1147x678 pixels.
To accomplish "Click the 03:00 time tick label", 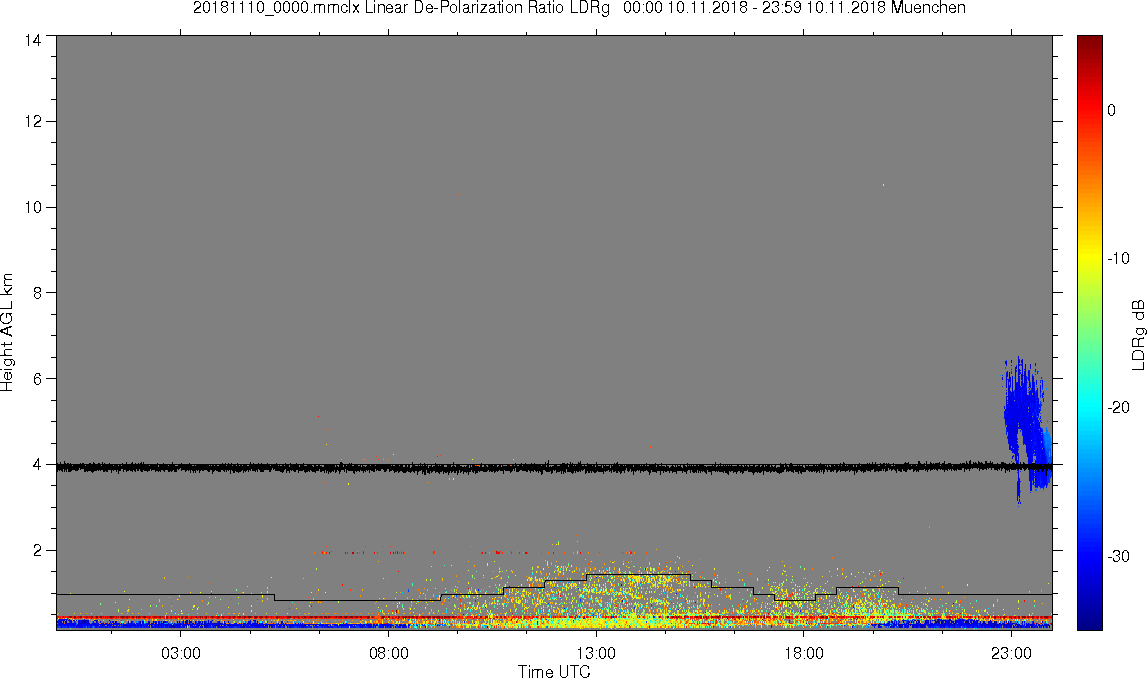I will (181, 653).
